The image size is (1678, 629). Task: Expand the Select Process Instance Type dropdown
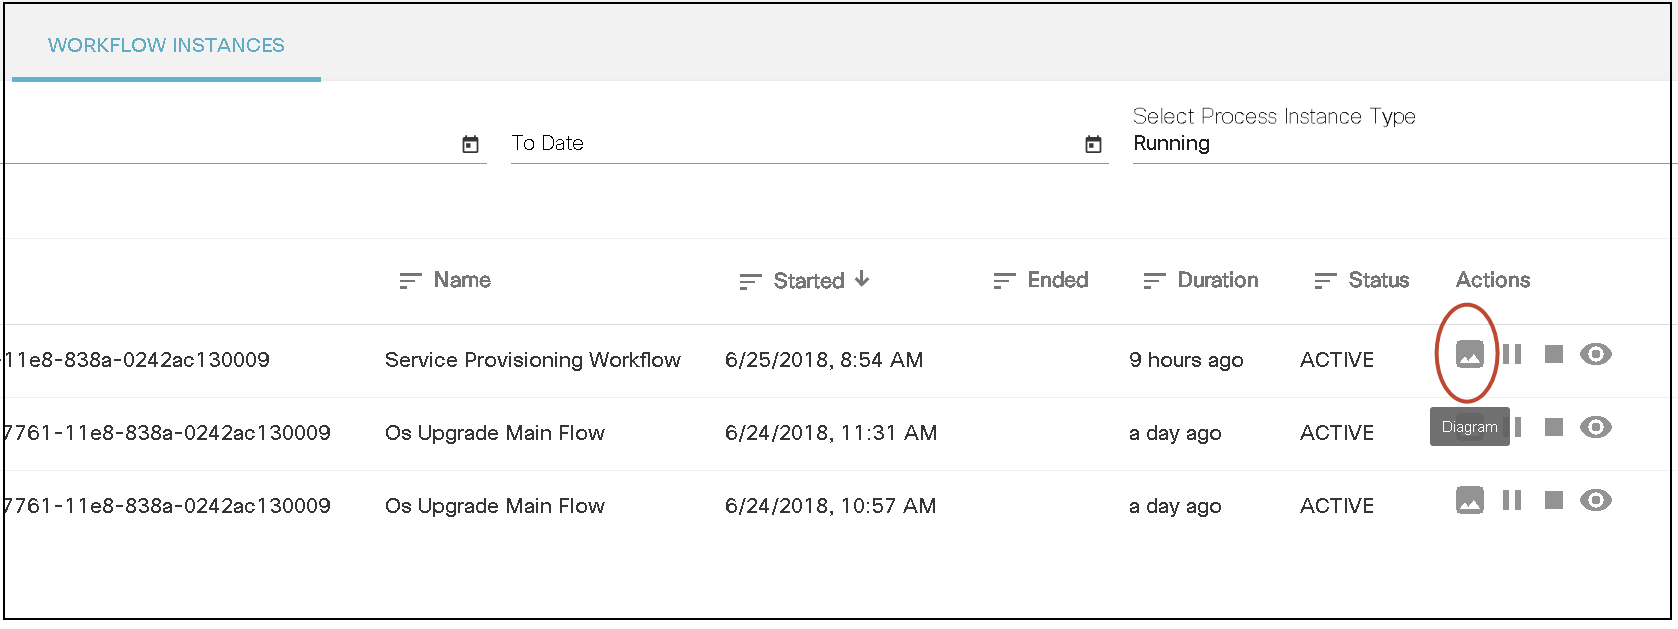click(x=1400, y=144)
